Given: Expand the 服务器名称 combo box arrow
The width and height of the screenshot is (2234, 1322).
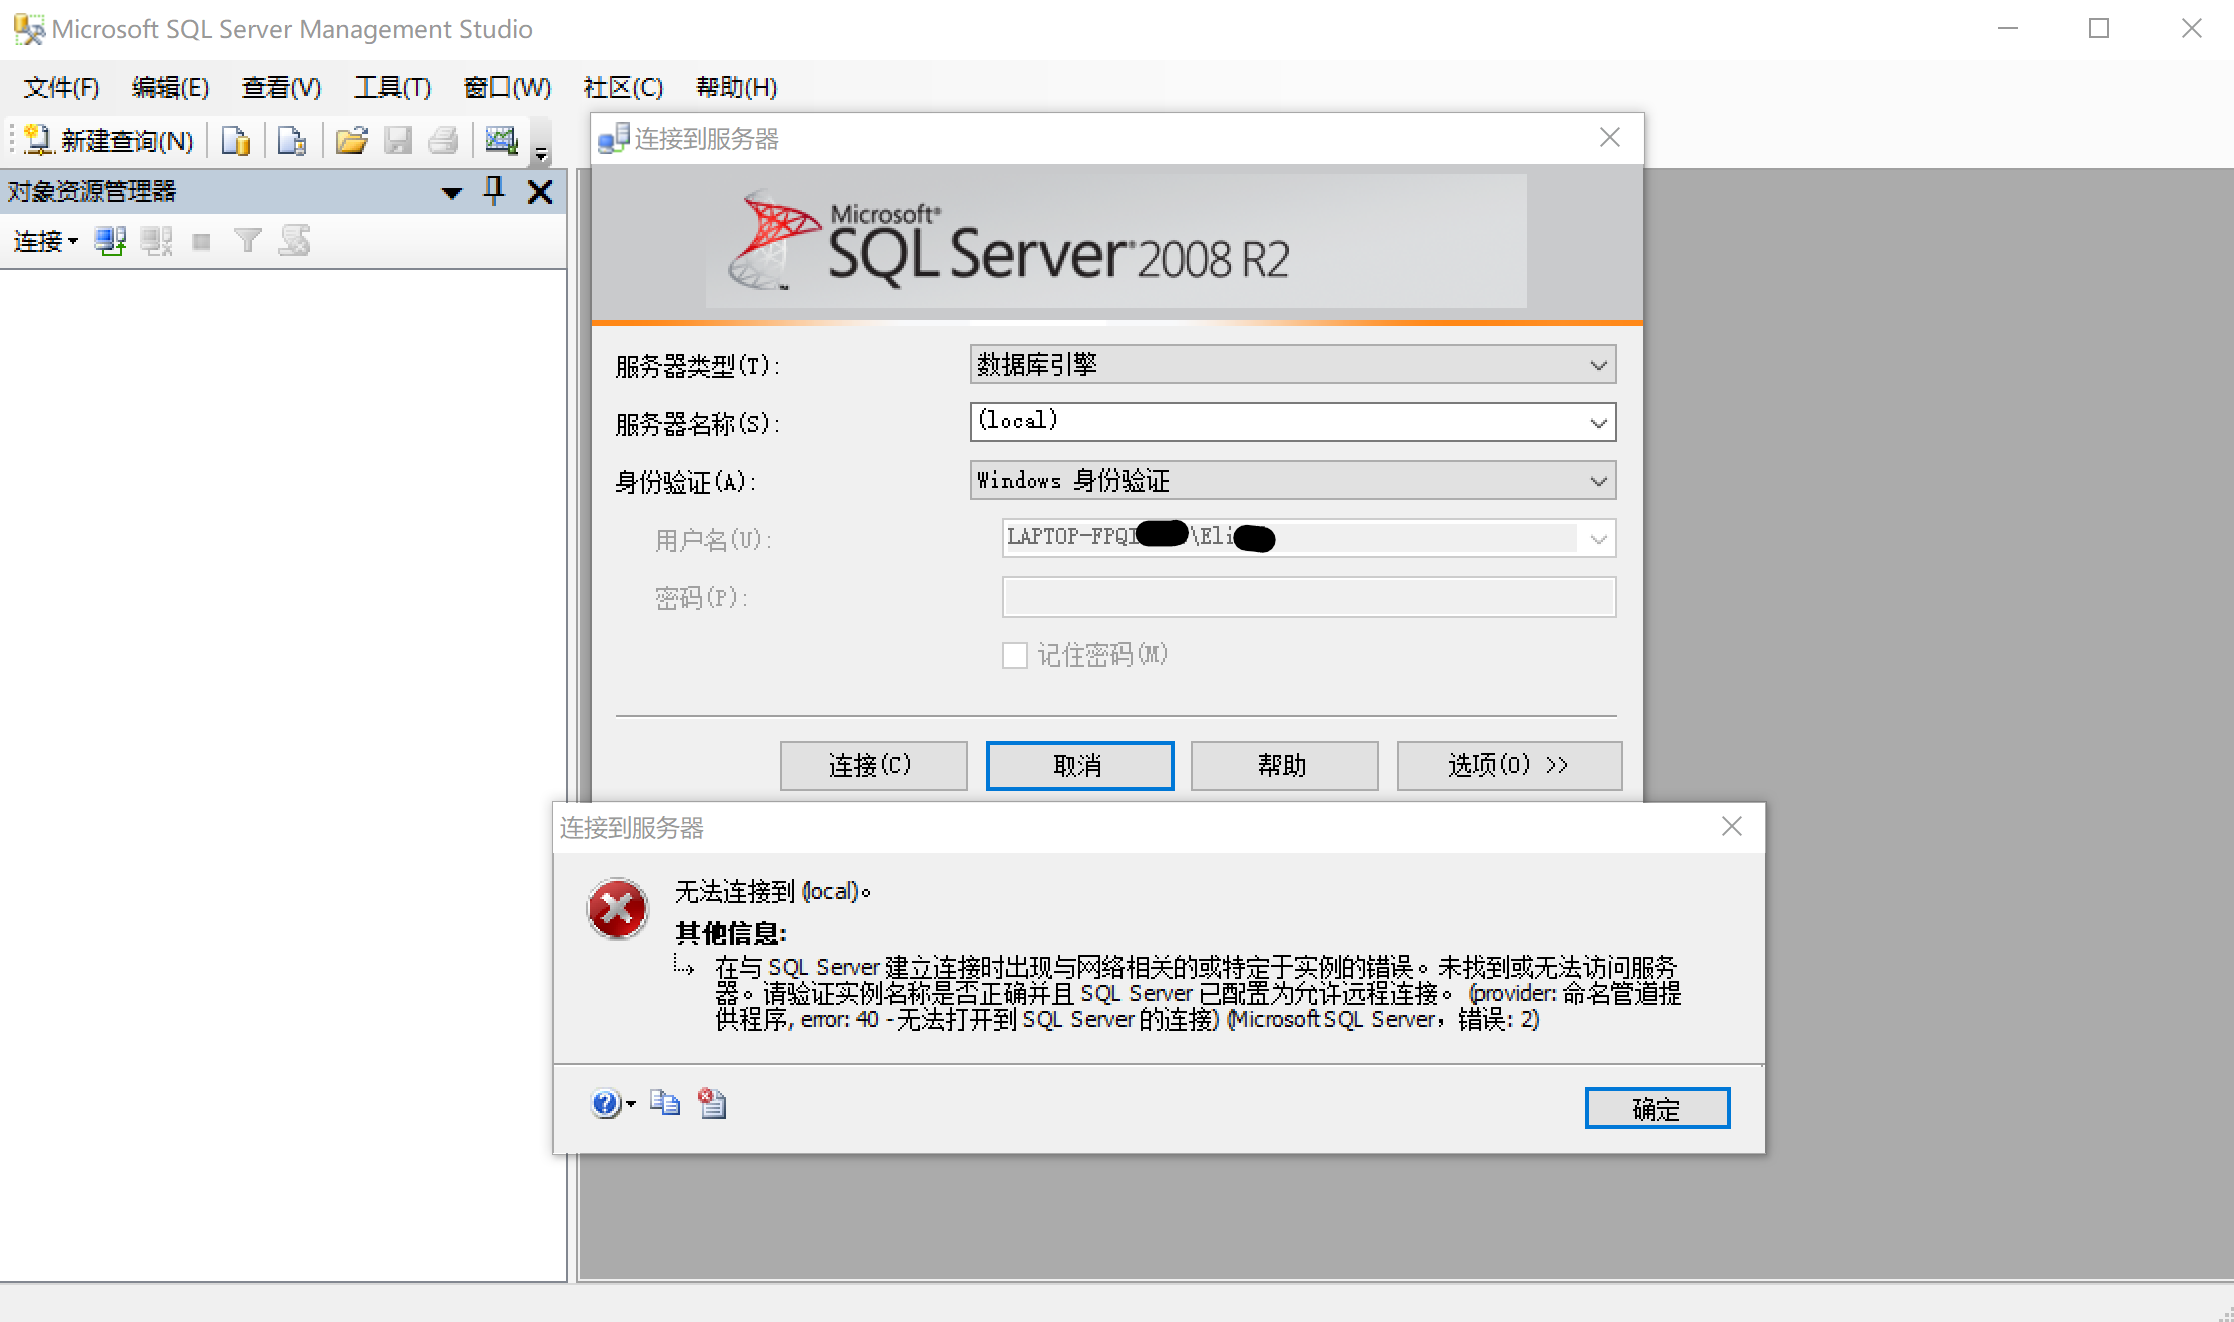Looking at the screenshot, I should (x=1598, y=423).
